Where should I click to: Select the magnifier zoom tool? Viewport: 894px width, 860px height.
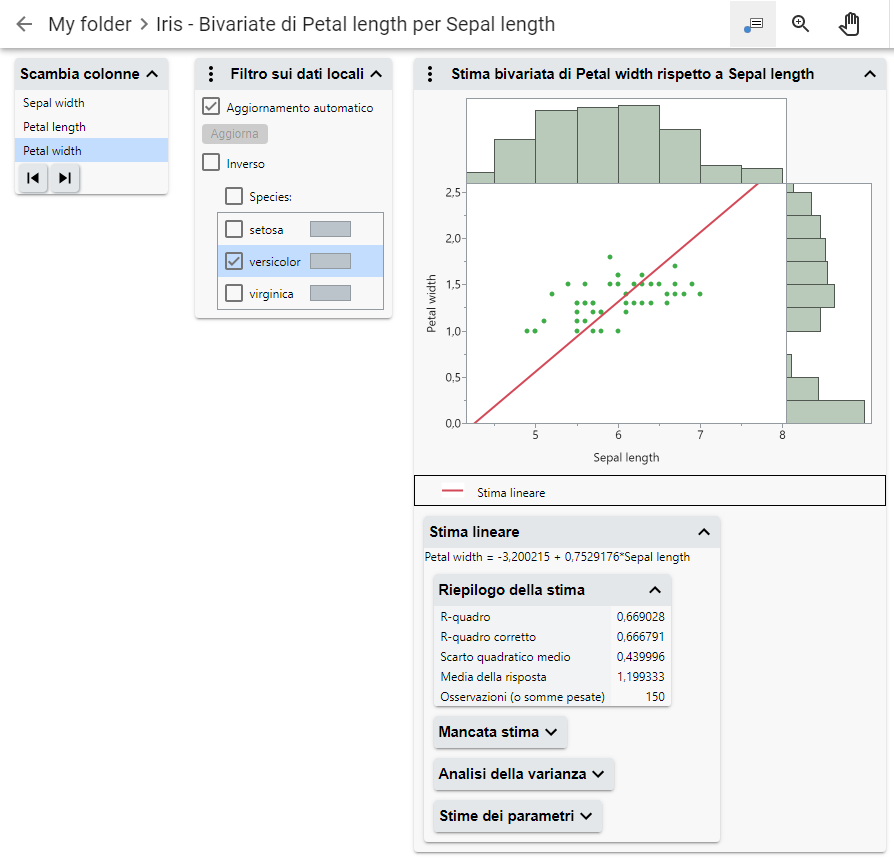pyautogui.click(x=800, y=24)
